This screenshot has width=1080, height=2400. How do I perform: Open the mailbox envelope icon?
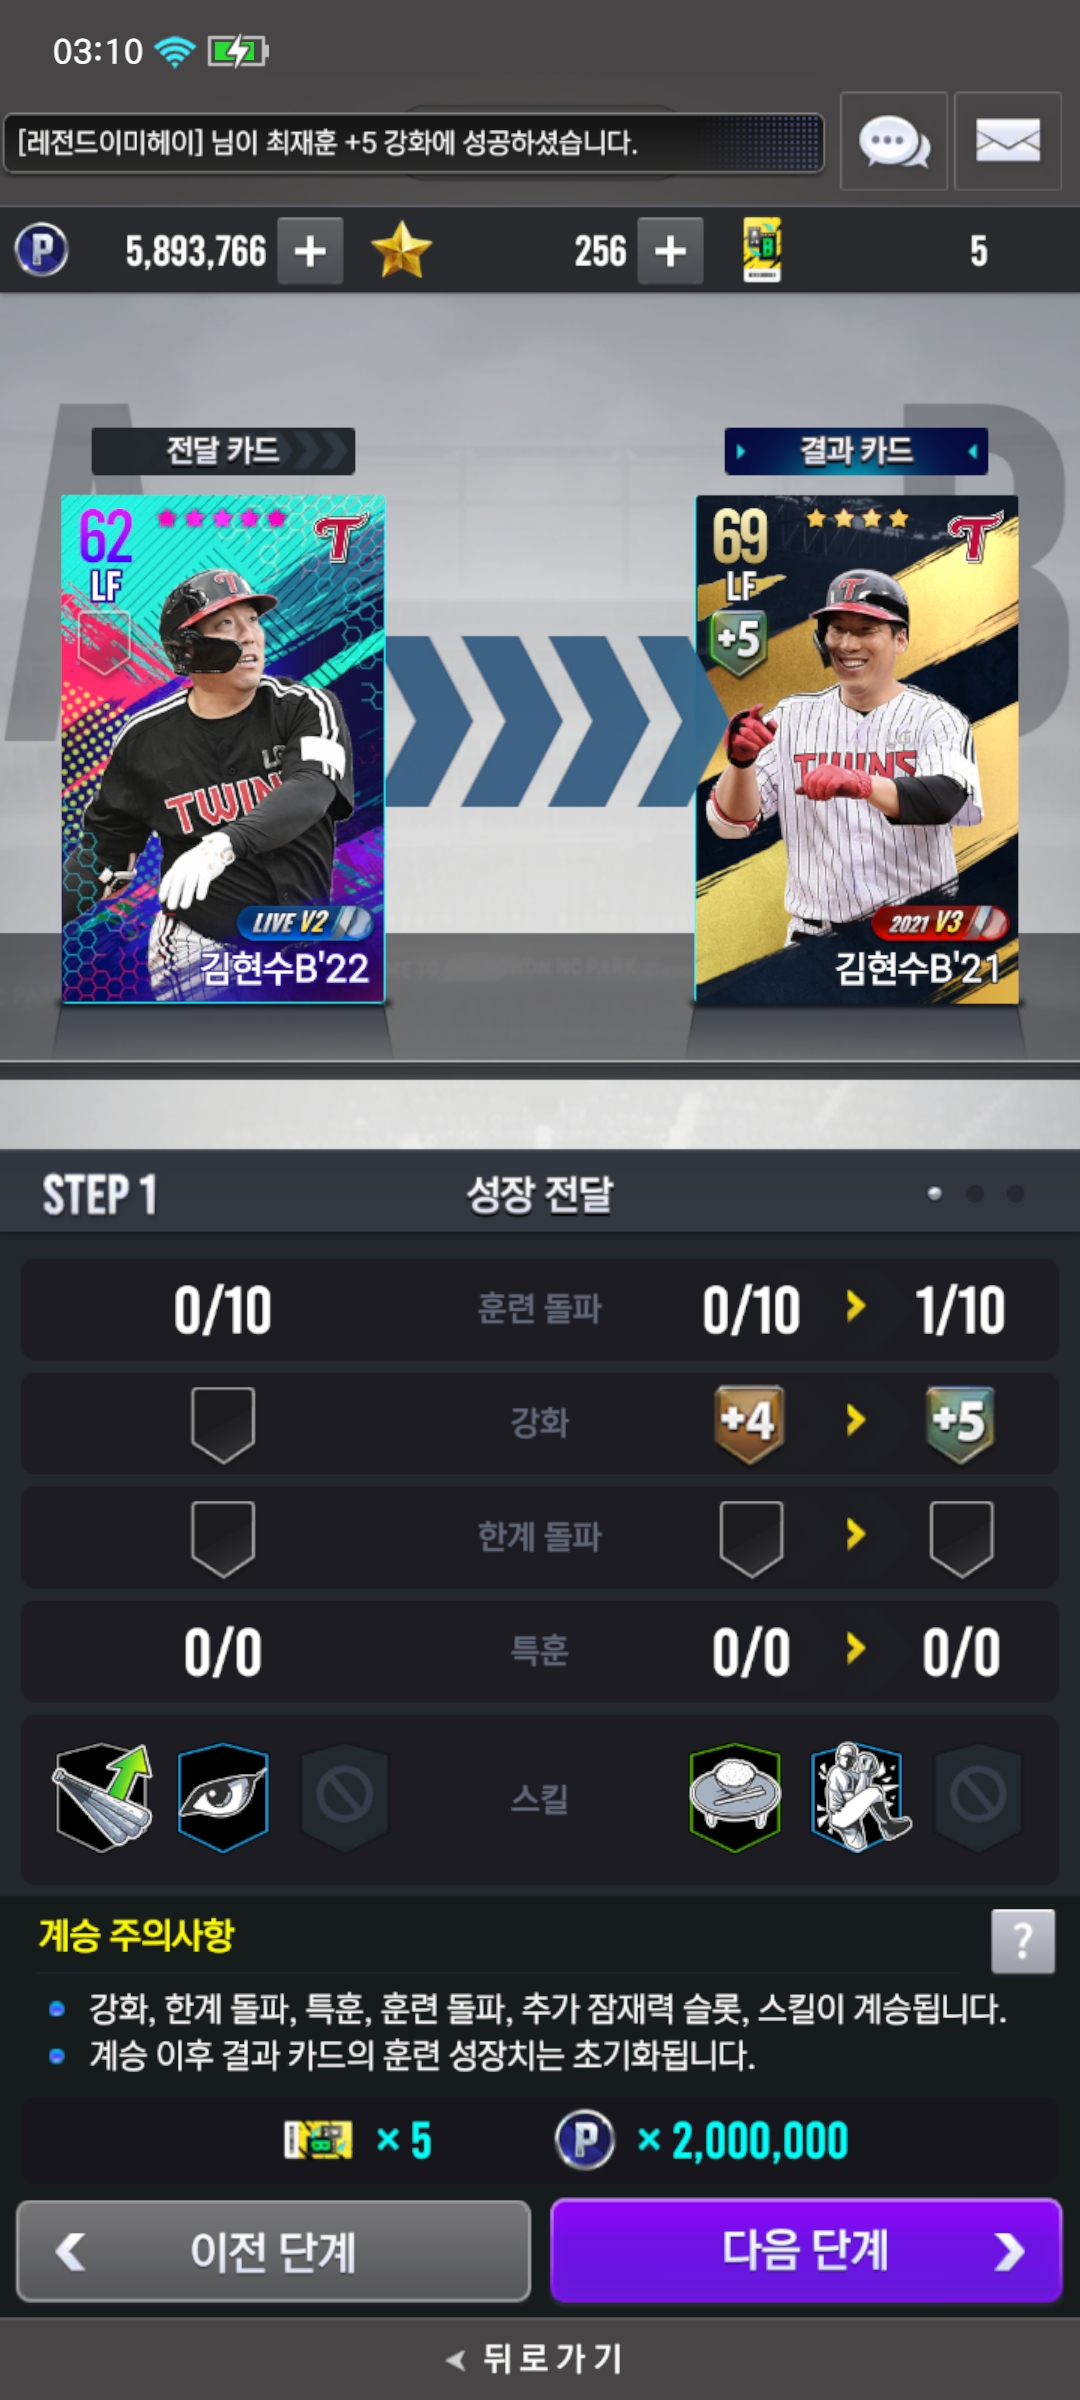click(x=1007, y=141)
